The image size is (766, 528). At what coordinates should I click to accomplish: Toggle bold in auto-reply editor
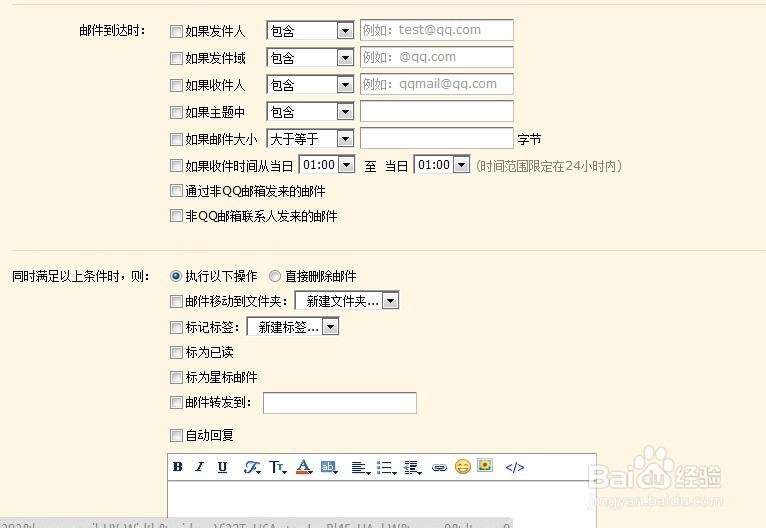[x=178, y=467]
